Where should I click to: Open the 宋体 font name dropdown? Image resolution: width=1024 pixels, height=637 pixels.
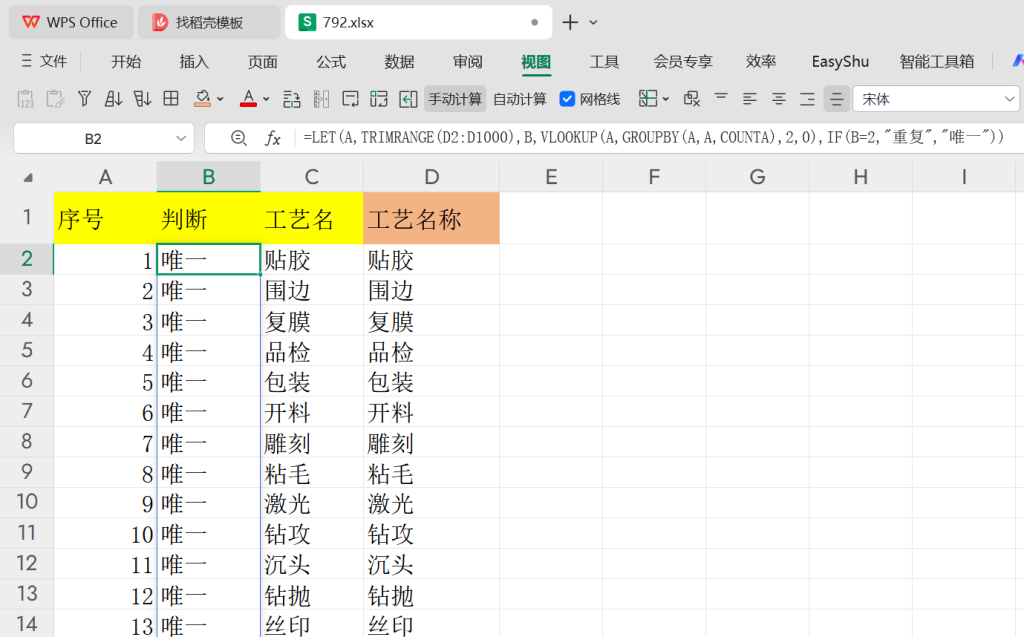tap(1009, 99)
